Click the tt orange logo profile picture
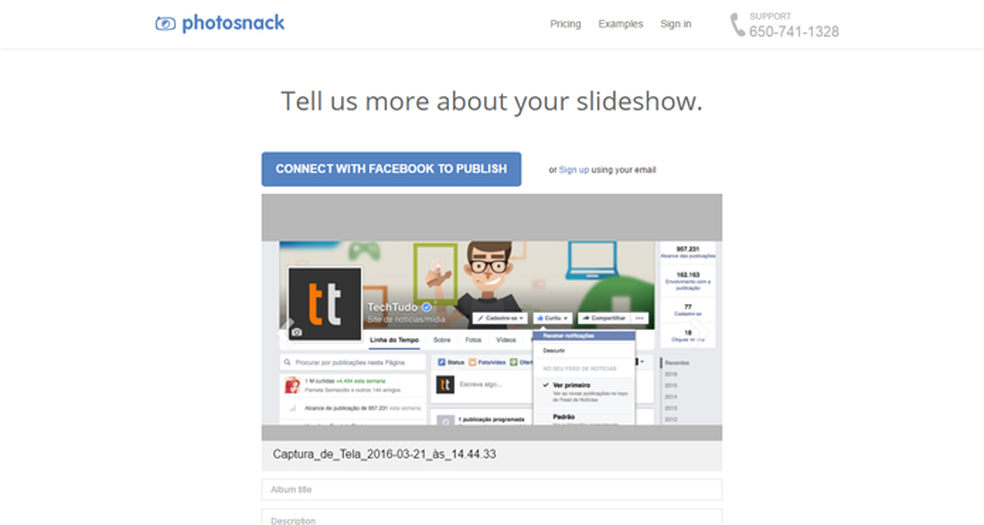 [324, 304]
